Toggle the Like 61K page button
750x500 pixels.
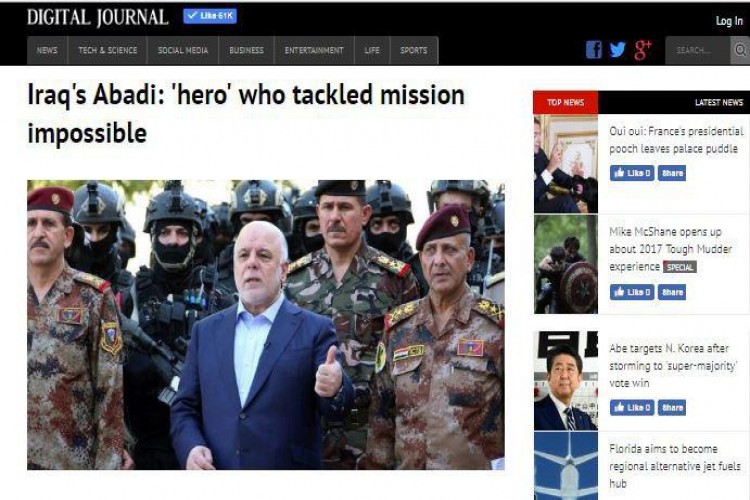(x=210, y=16)
